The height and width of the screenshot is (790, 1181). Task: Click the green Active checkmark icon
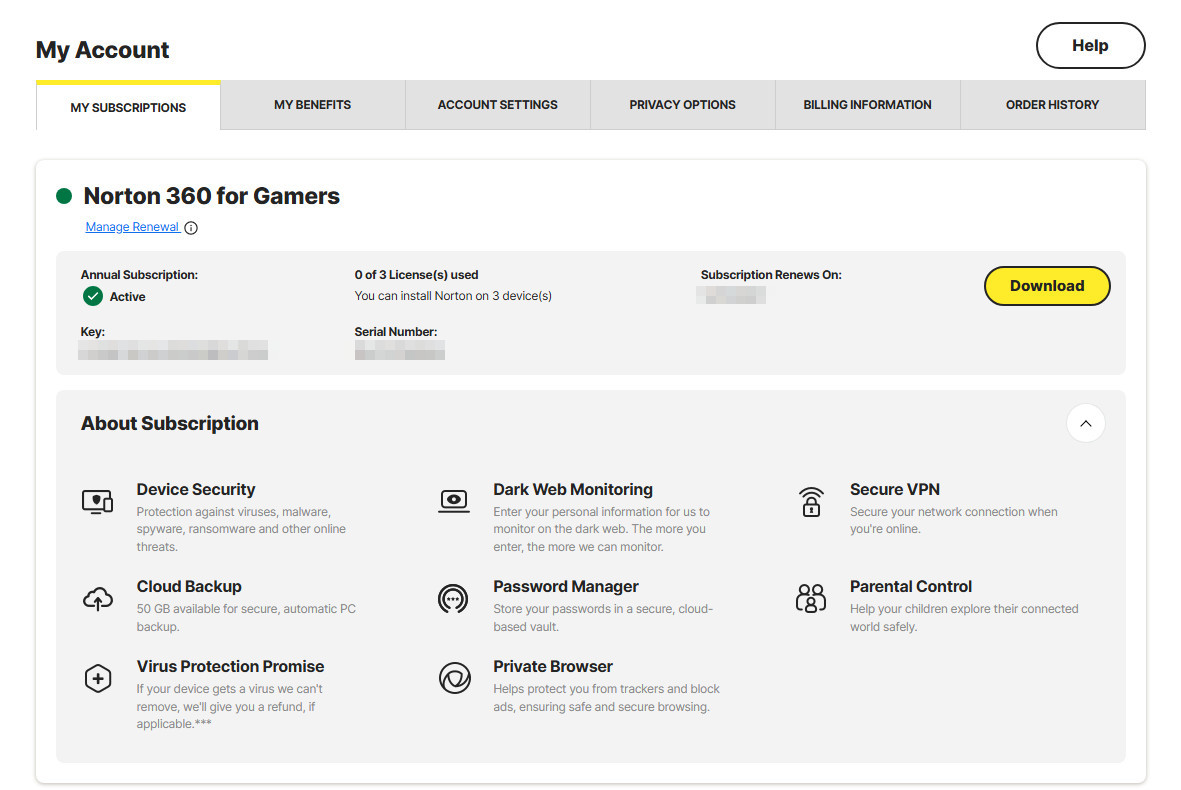tap(93, 296)
